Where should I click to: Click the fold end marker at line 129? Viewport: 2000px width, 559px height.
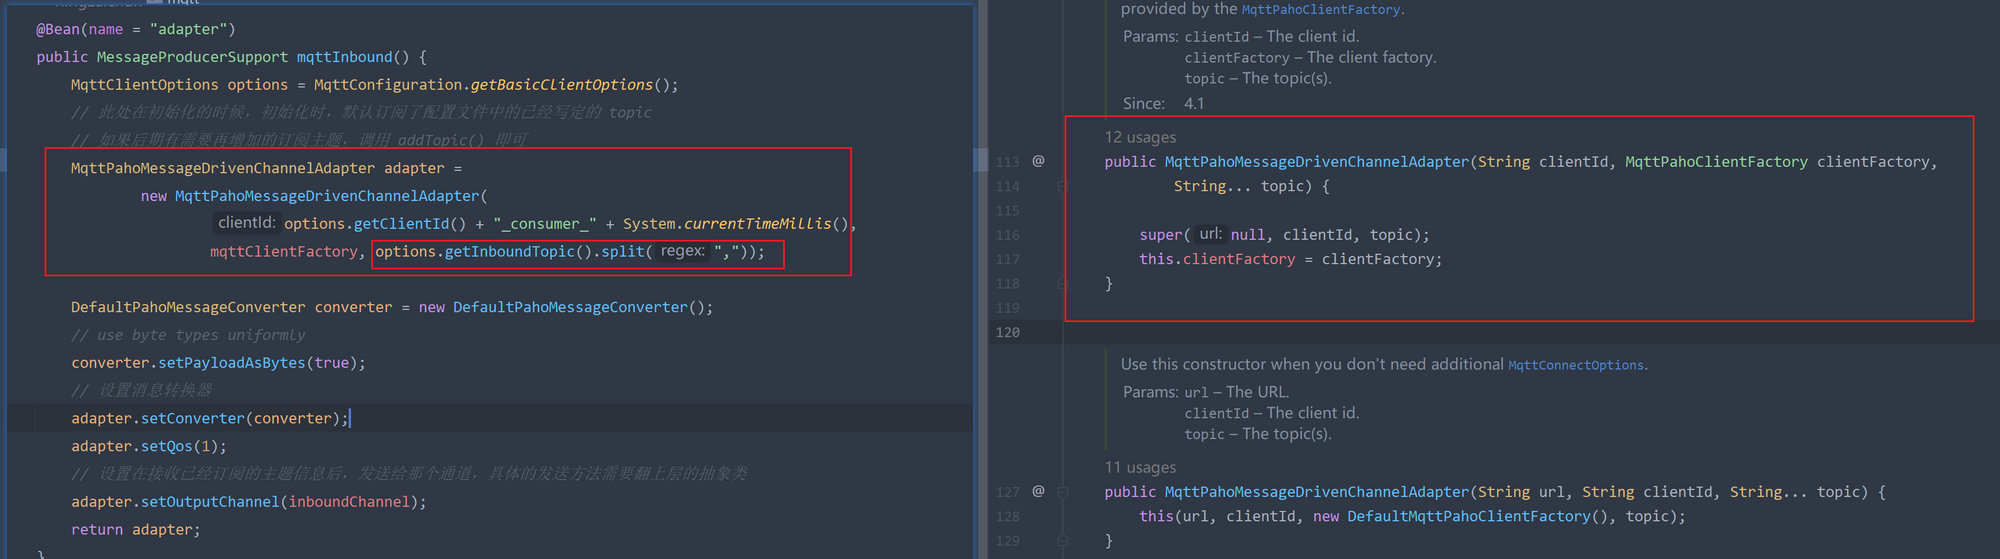pyautogui.click(x=1062, y=541)
